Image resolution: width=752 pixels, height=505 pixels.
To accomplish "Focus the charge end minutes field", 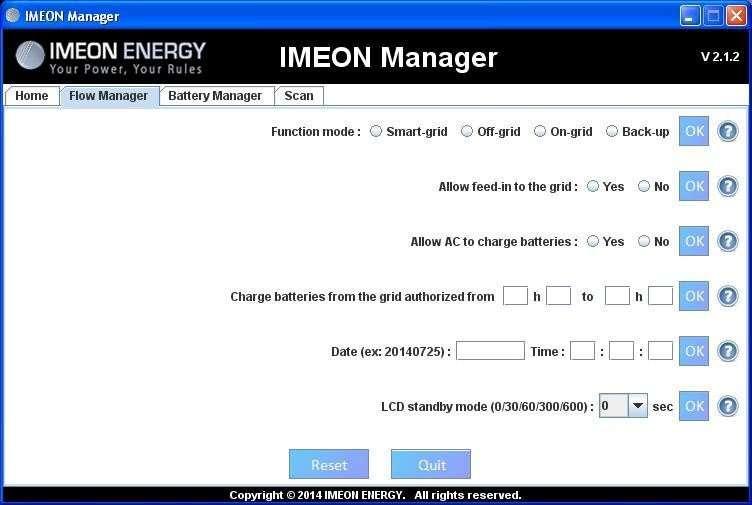I will [x=660, y=296].
